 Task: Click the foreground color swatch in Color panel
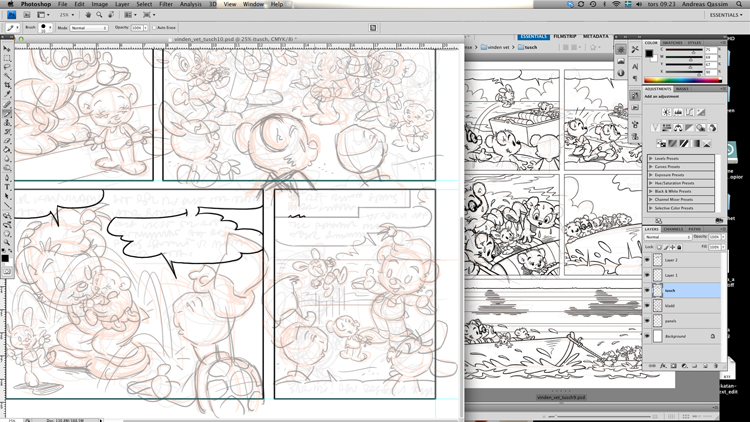point(649,54)
